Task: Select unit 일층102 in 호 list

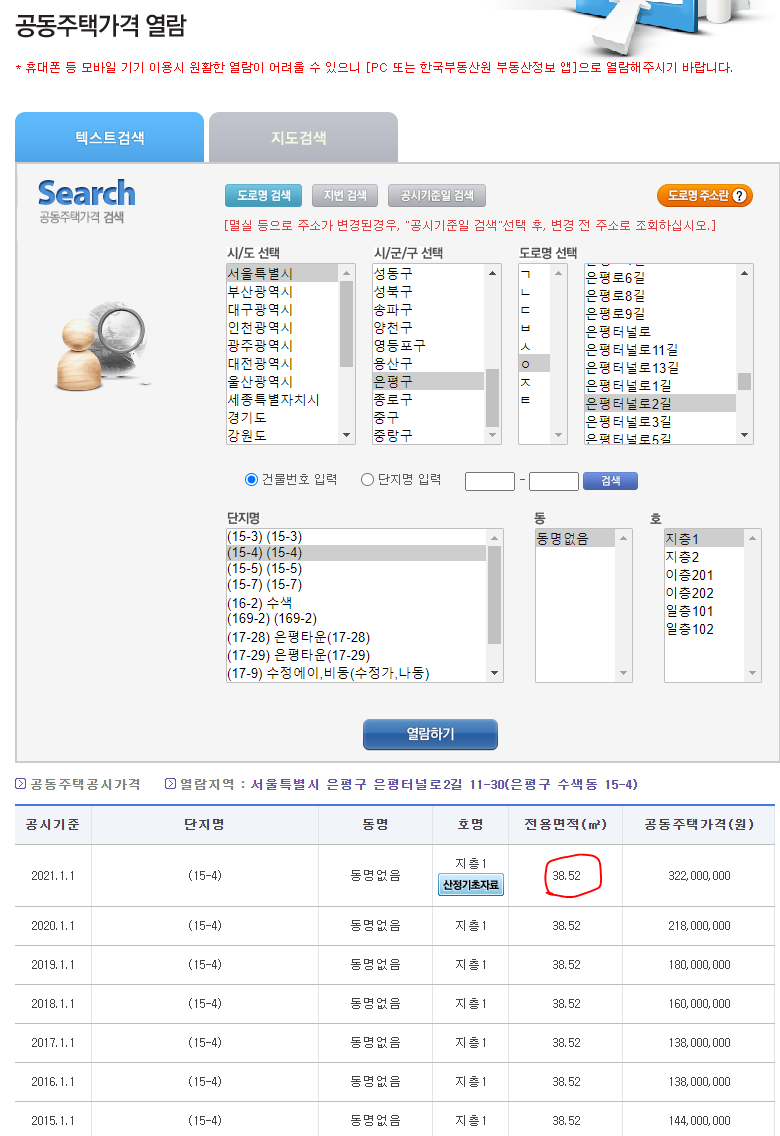Action: (x=704, y=630)
